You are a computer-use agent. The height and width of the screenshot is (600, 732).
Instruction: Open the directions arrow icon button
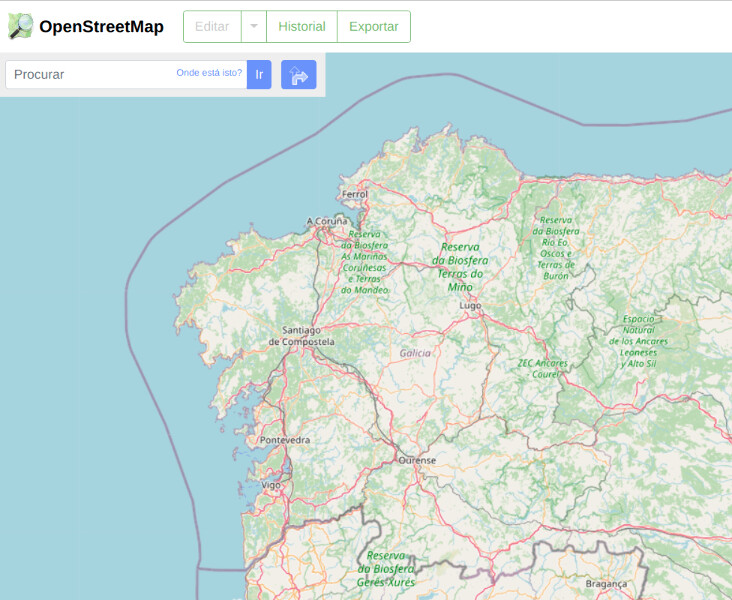coord(298,74)
